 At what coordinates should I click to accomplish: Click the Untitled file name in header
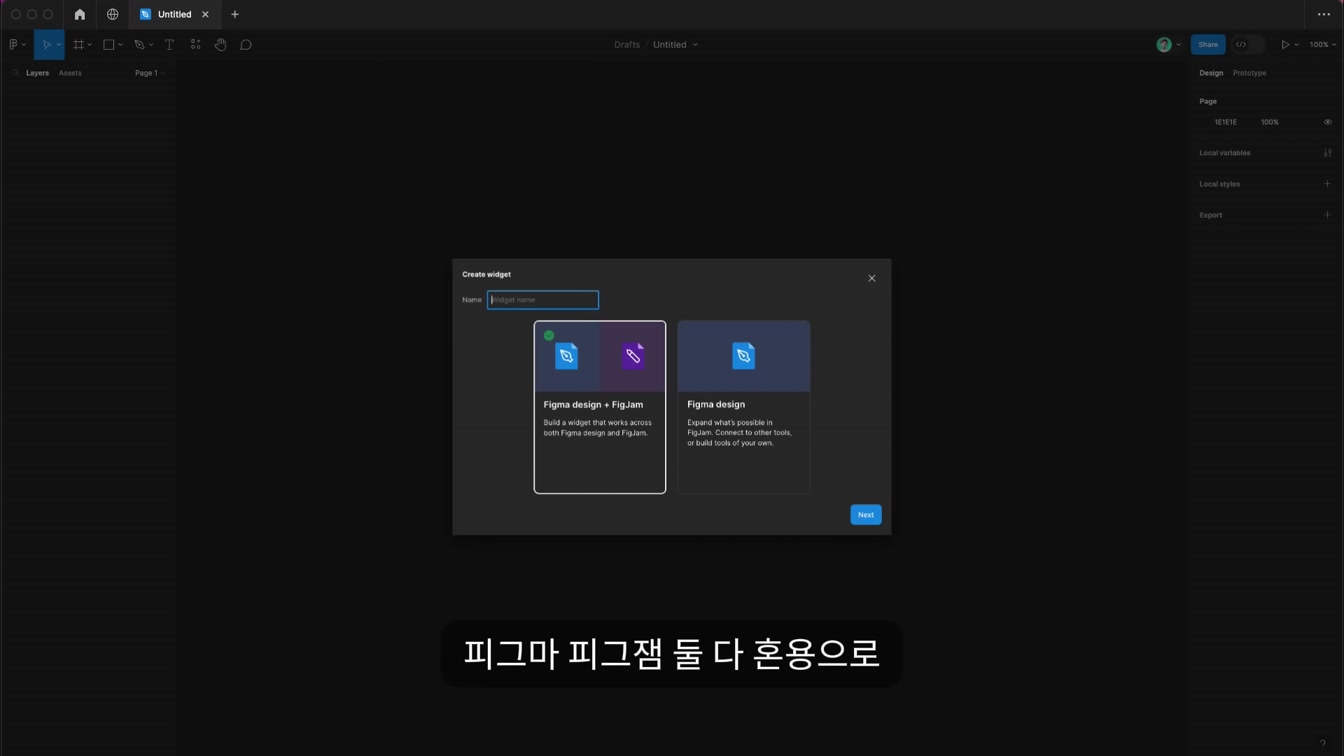tap(670, 45)
